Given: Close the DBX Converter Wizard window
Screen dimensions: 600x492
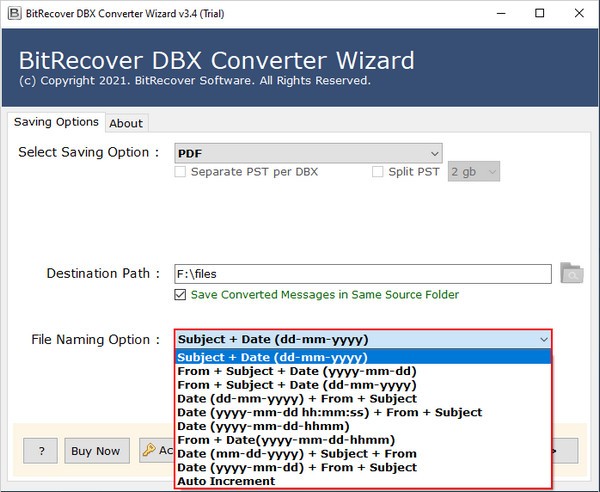Looking at the screenshot, I should [579, 13].
